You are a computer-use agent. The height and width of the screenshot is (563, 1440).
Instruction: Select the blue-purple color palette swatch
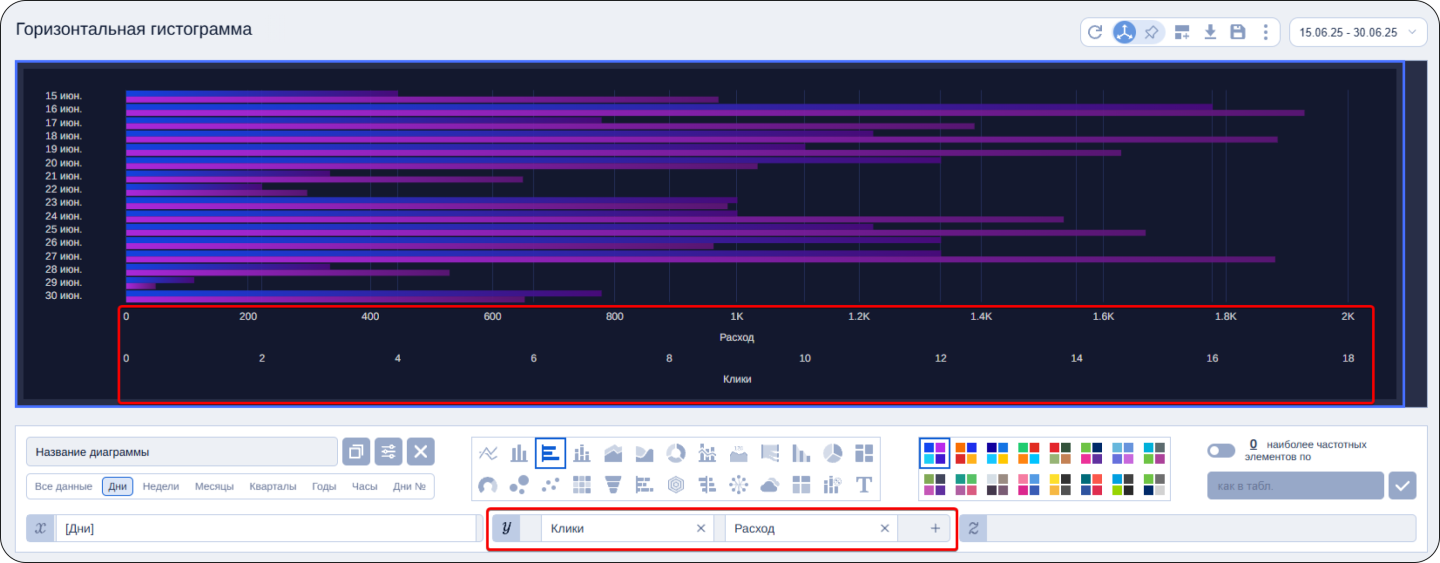[935, 453]
